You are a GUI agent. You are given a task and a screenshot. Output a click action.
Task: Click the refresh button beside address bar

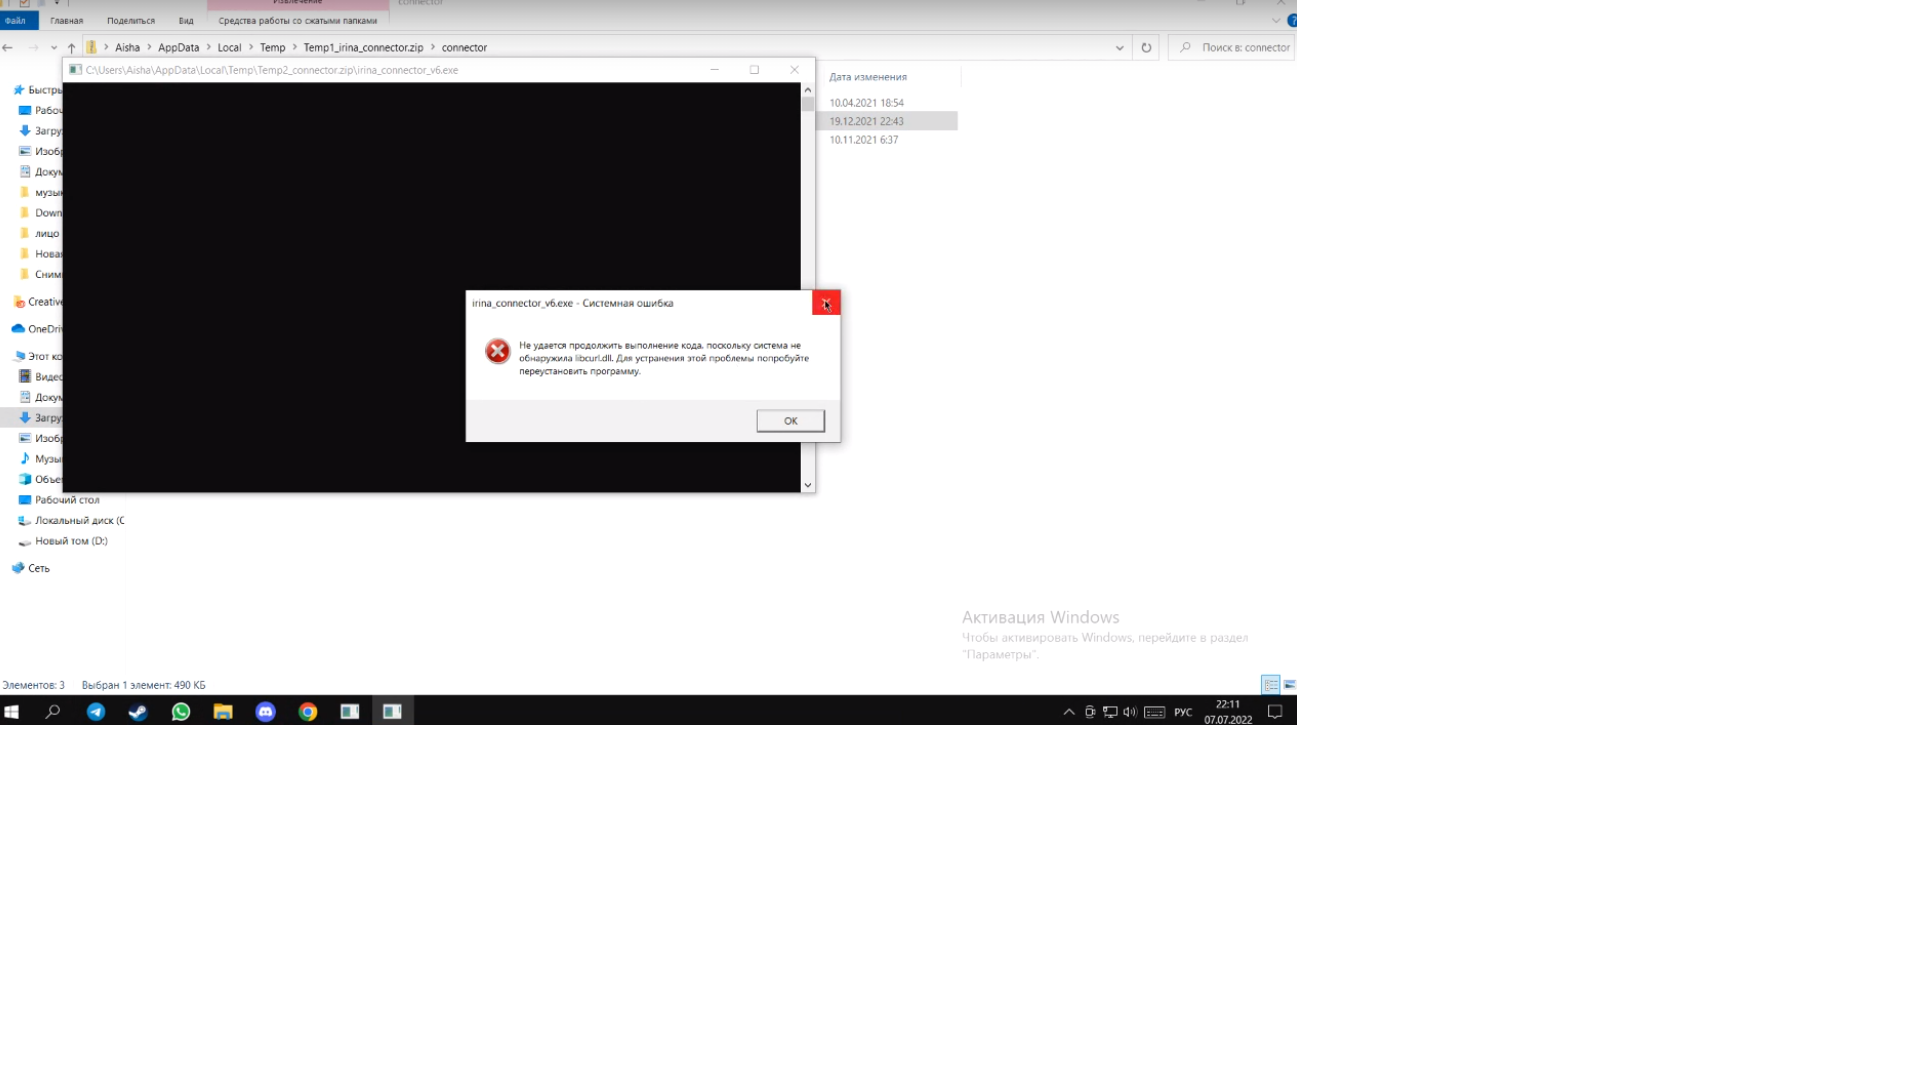tap(1146, 47)
